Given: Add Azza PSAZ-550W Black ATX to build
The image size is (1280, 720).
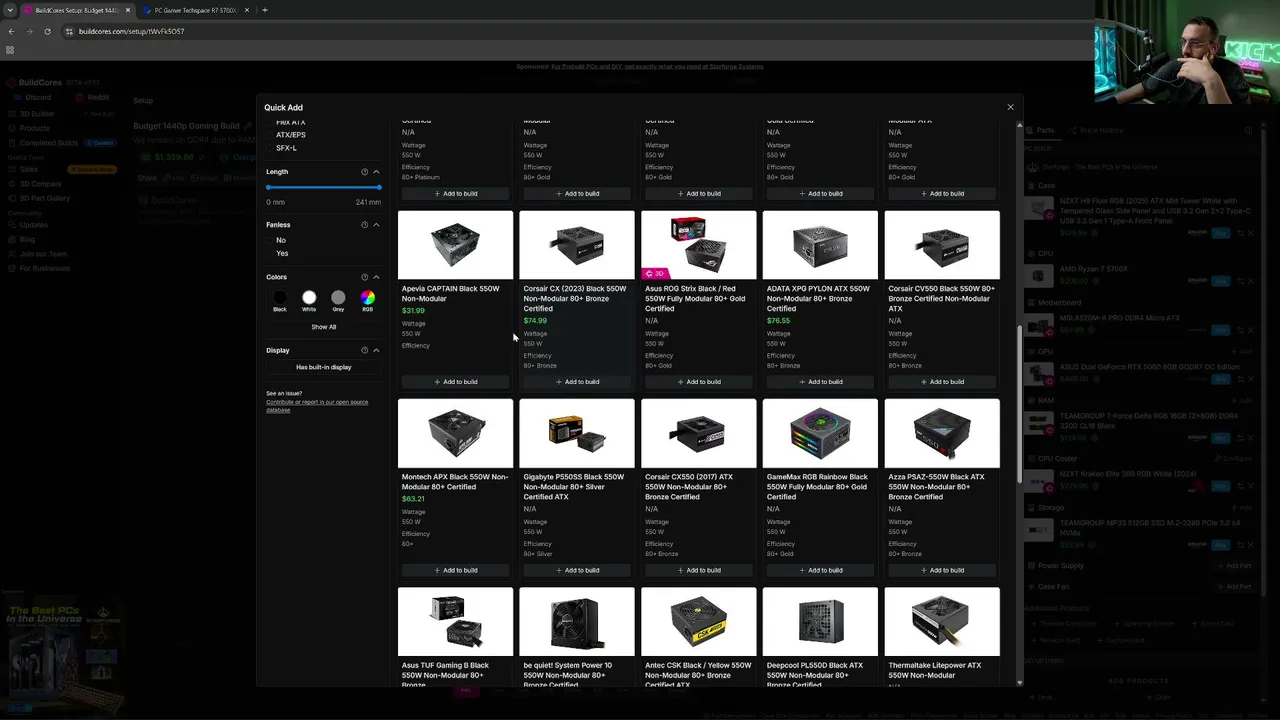Looking at the screenshot, I should [942, 570].
